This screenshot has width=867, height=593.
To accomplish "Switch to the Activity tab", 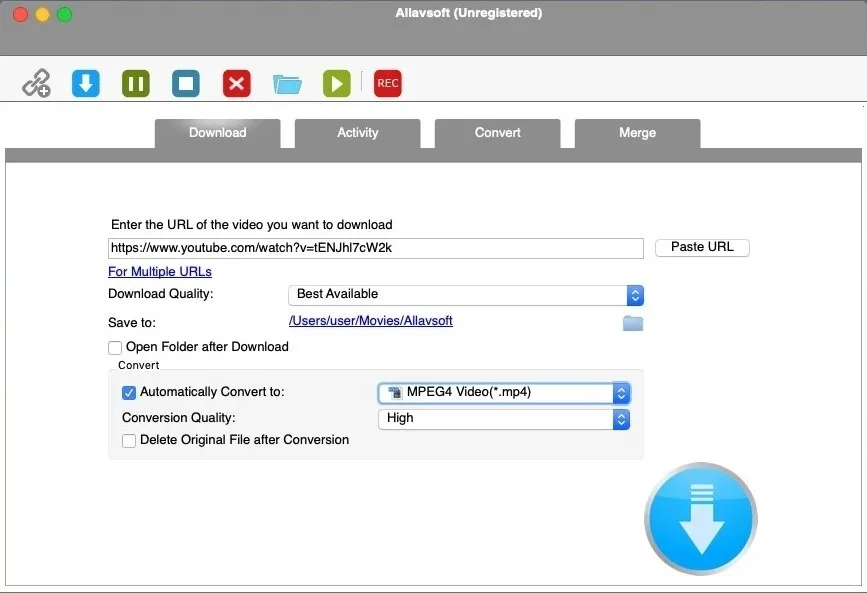I will click(x=357, y=133).
